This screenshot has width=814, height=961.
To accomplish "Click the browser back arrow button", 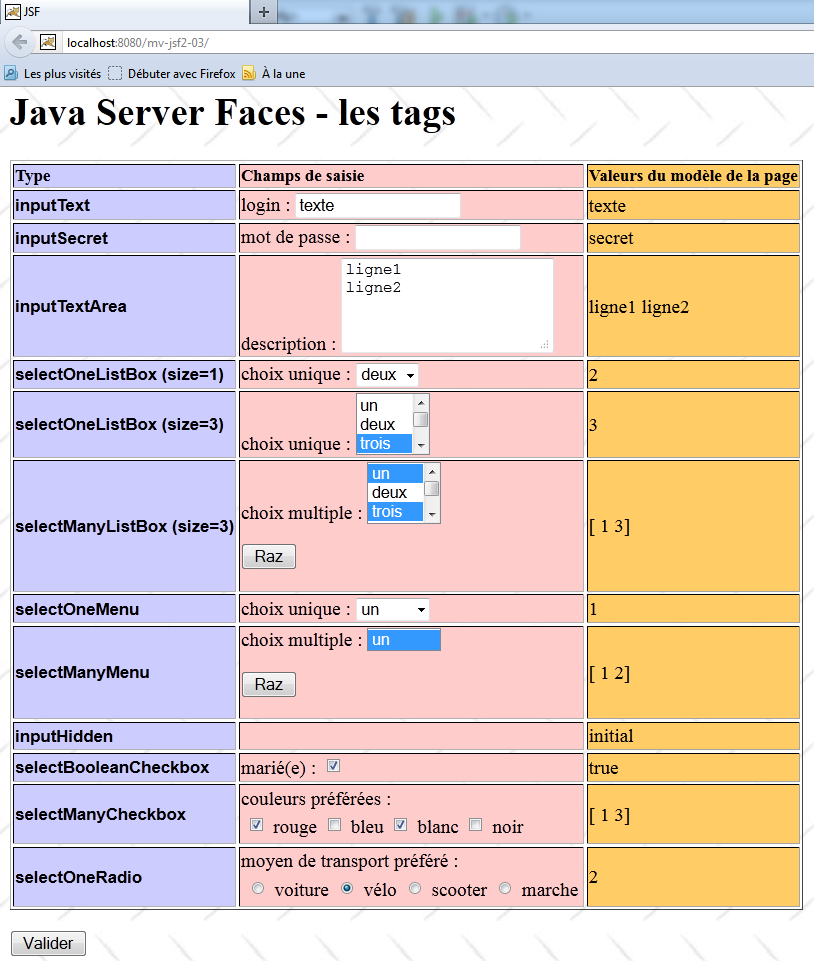I will coord(19,42).
